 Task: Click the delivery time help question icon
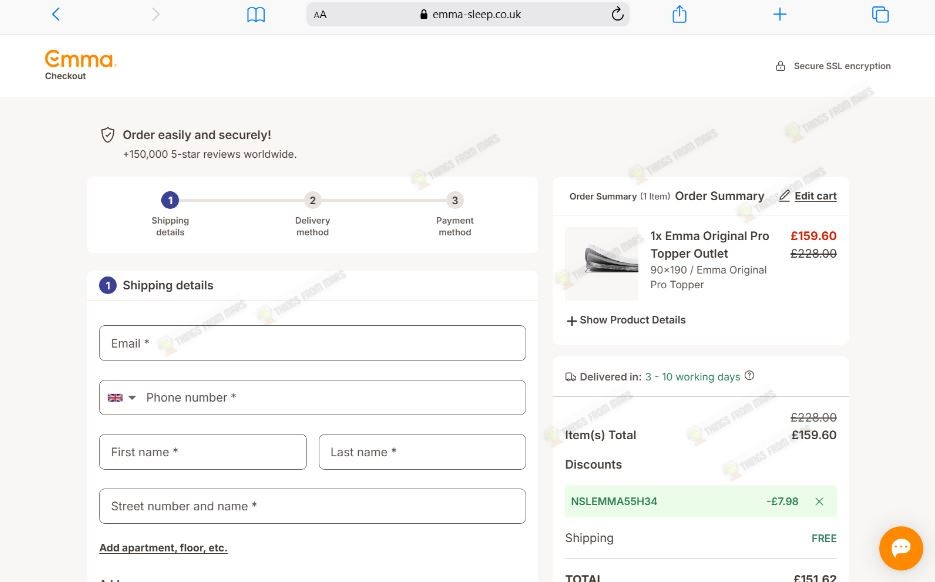click(x=750, y=376)
